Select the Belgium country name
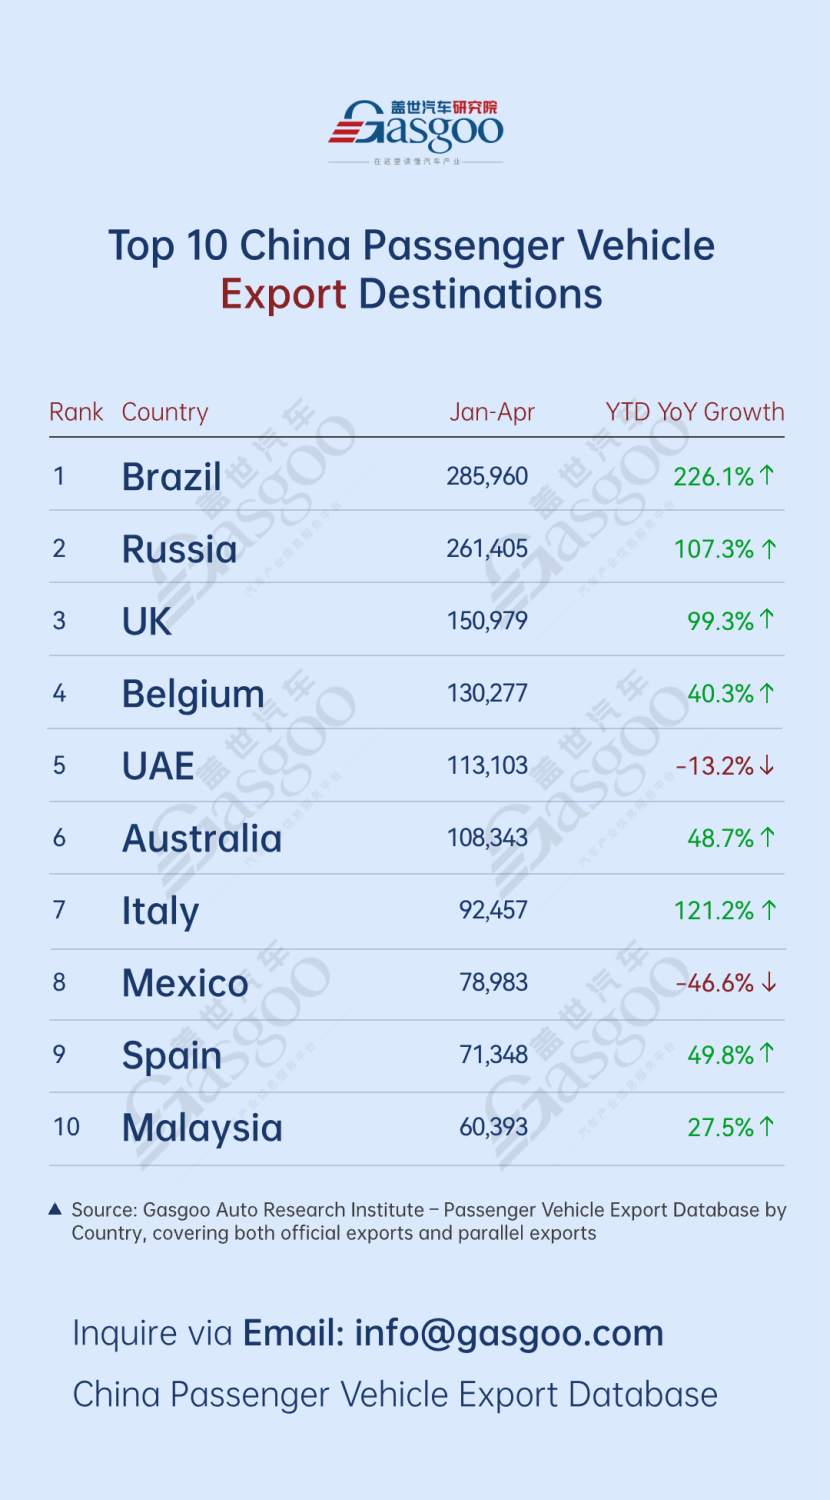 (x=193, y=695)
